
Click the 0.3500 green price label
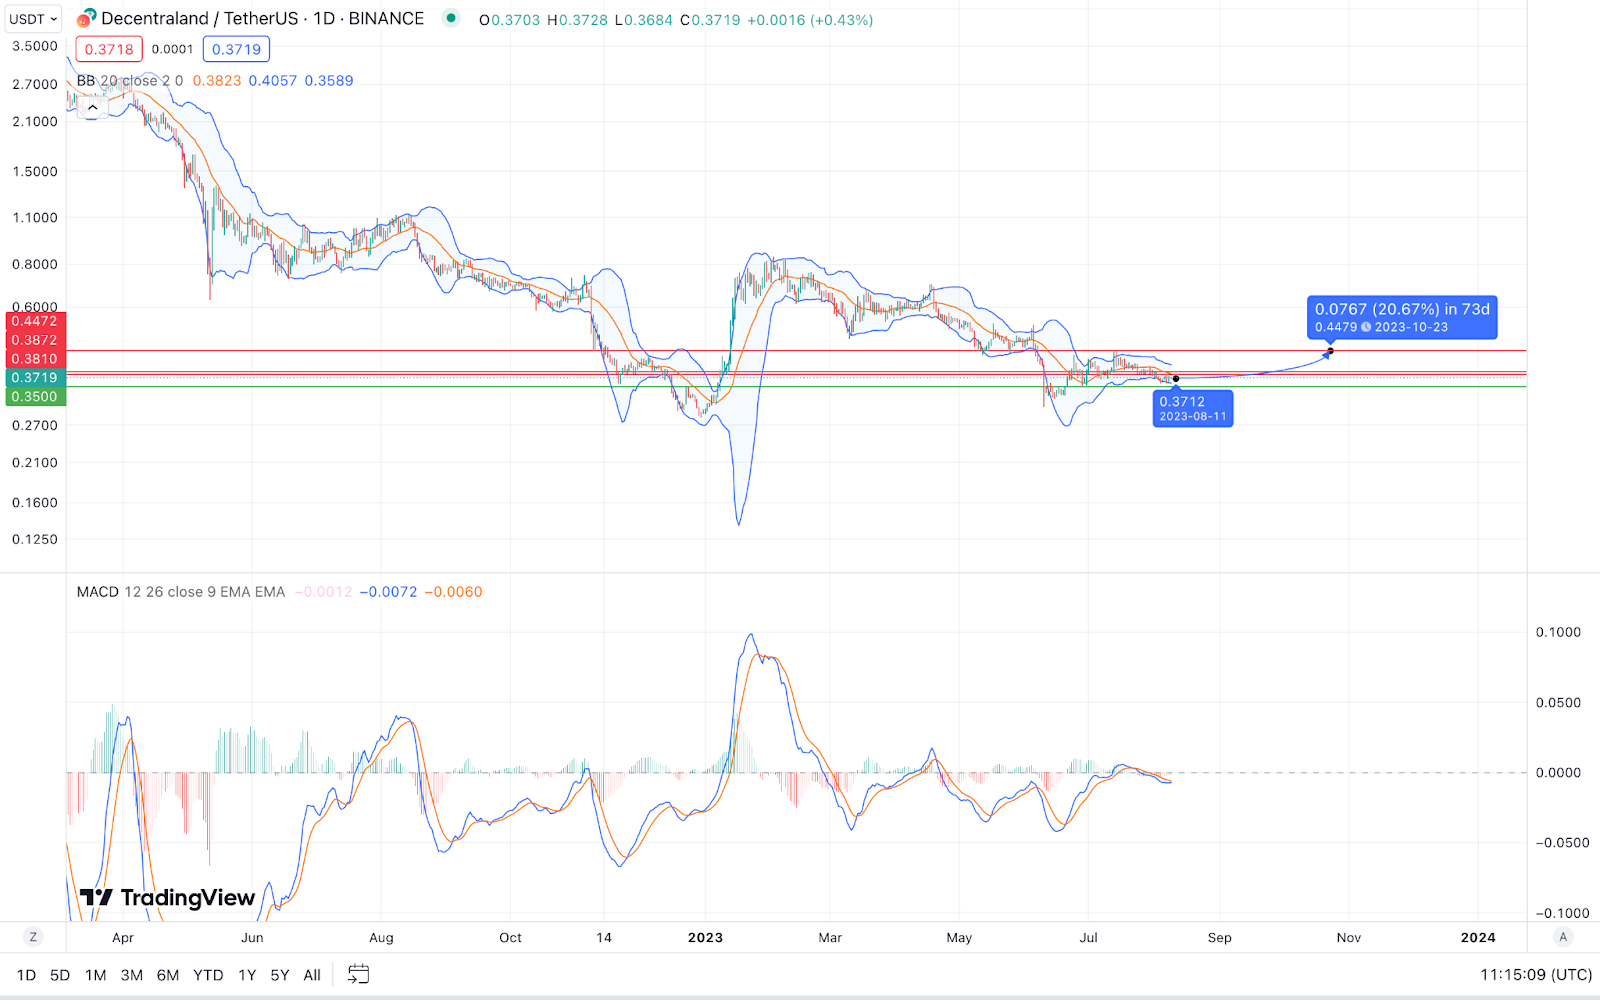[x=36, y=397]
